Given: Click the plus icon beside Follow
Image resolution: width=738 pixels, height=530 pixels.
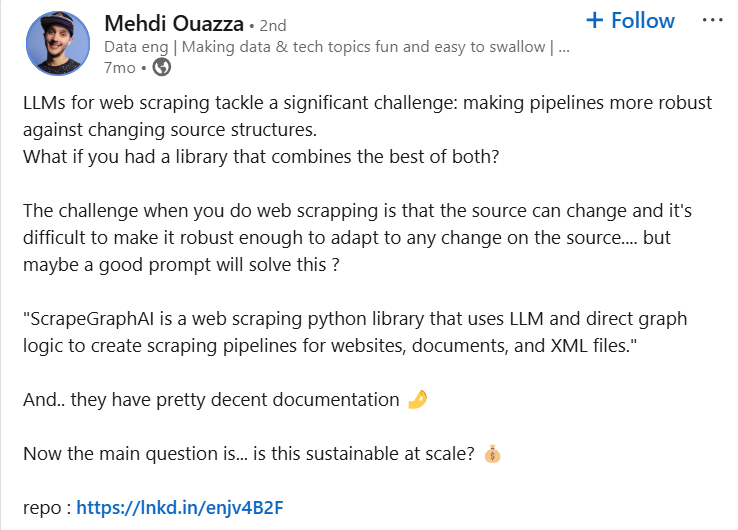Looking at the screenshot, I should tap(595, 20).
